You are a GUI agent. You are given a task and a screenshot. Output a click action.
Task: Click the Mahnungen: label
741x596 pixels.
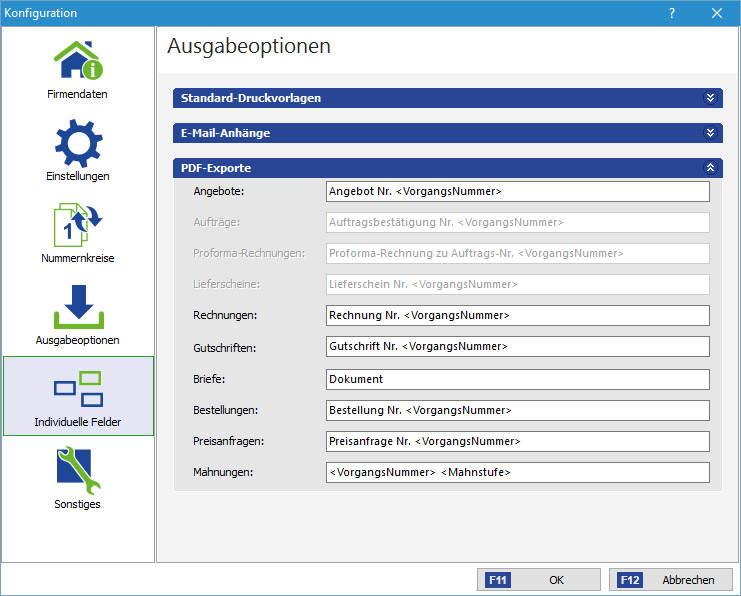coord(223,472)
